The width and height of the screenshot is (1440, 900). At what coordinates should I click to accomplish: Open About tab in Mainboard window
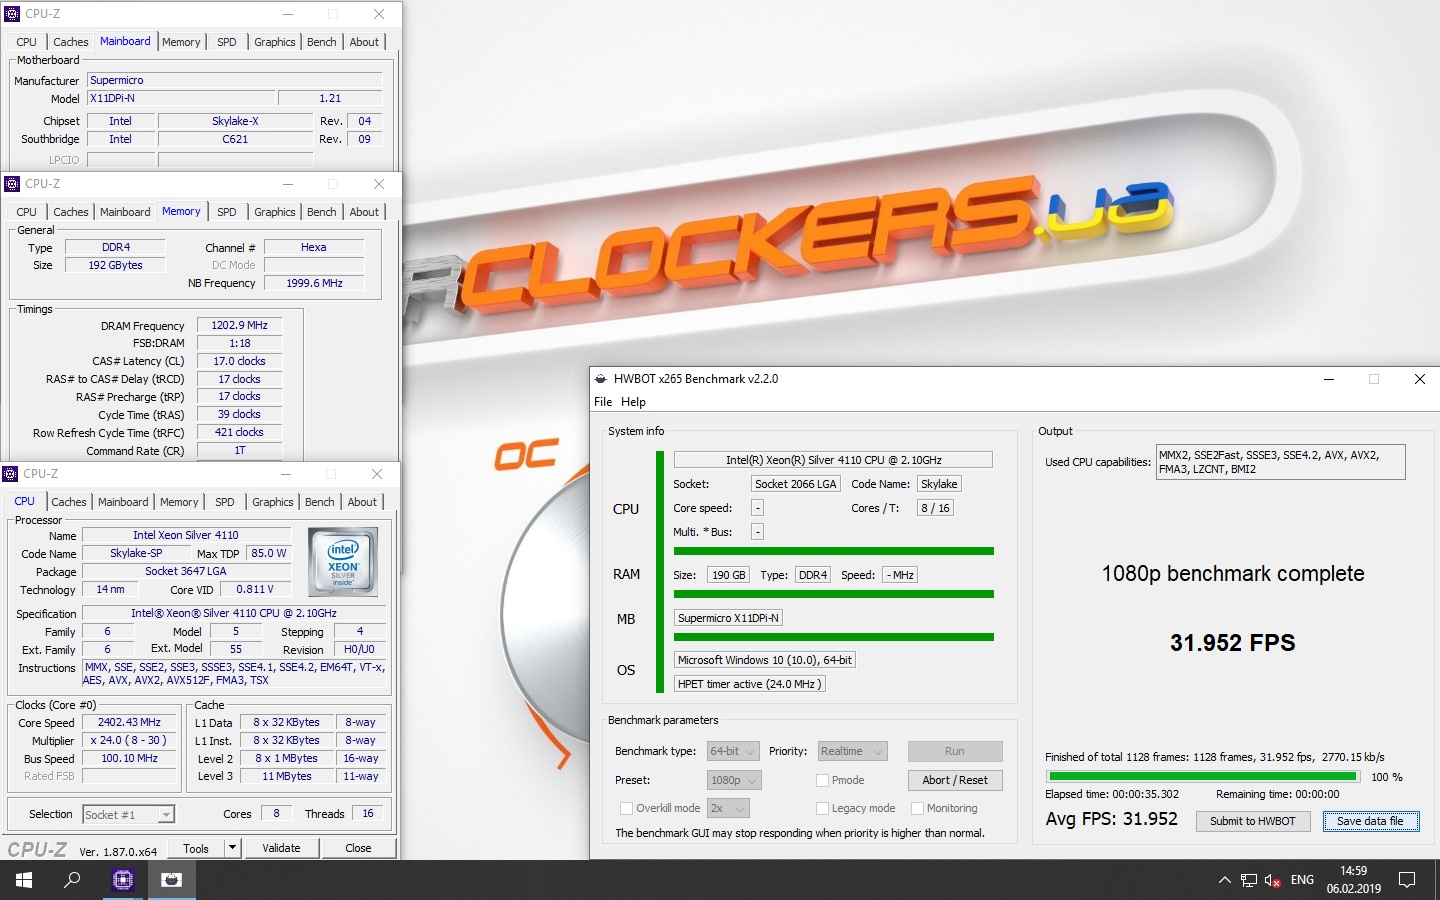tap(364, 42)
